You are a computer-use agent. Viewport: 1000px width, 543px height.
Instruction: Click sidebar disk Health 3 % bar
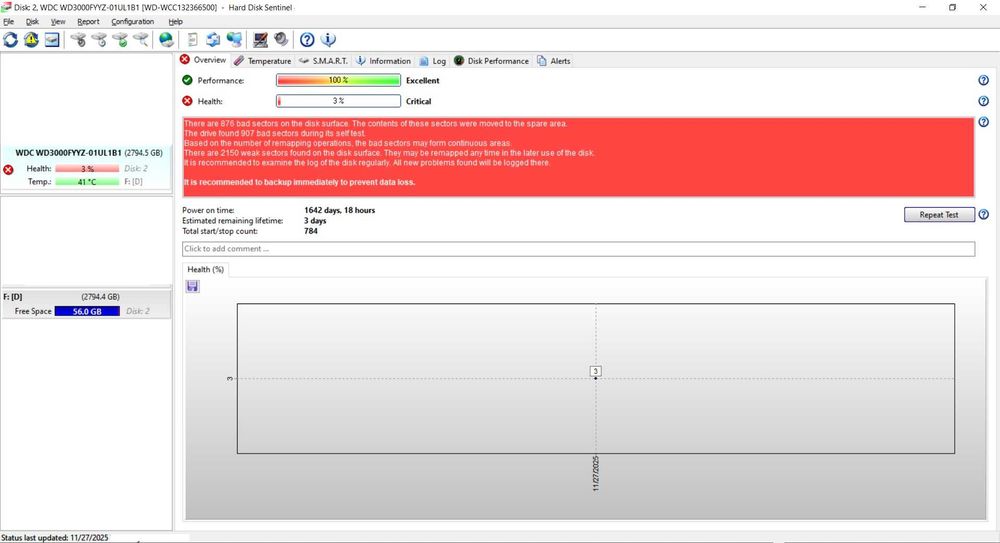tap(87, 168)
